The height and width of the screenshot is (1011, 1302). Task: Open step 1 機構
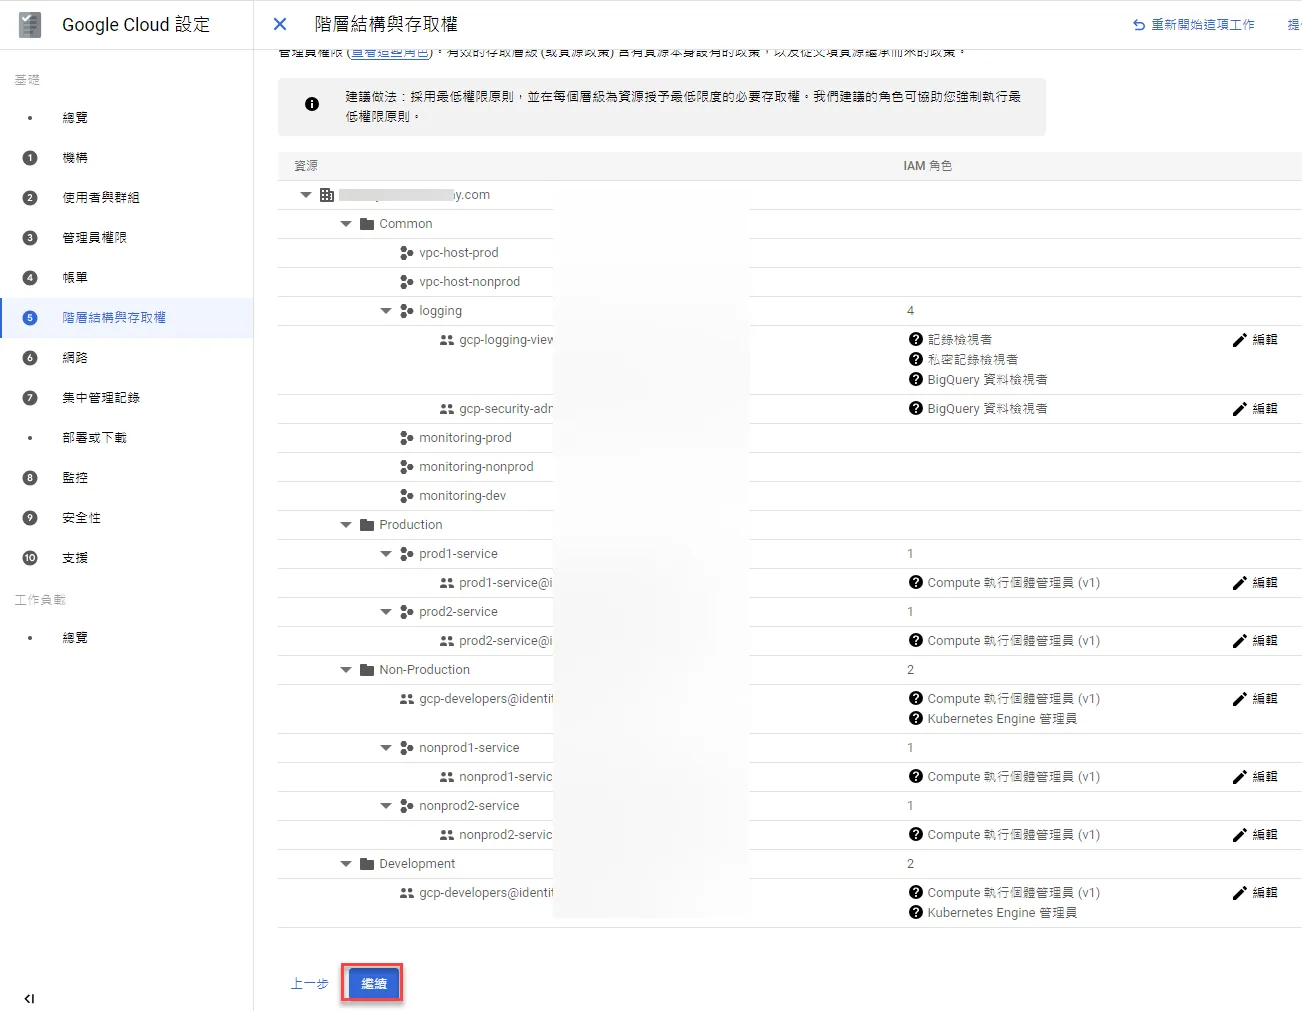75,157
